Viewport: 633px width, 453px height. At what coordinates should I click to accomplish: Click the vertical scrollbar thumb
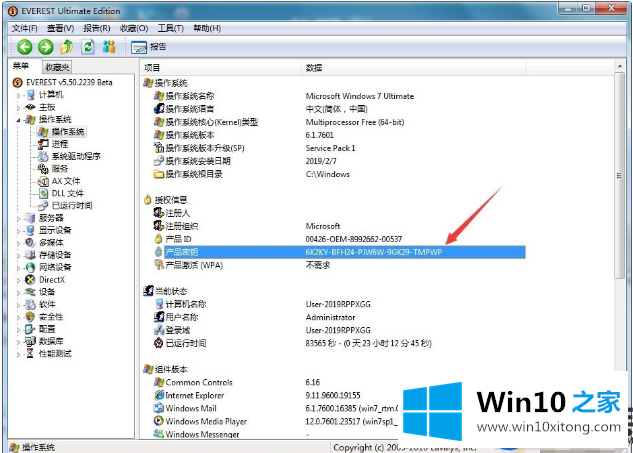click(x=620, y=176)
